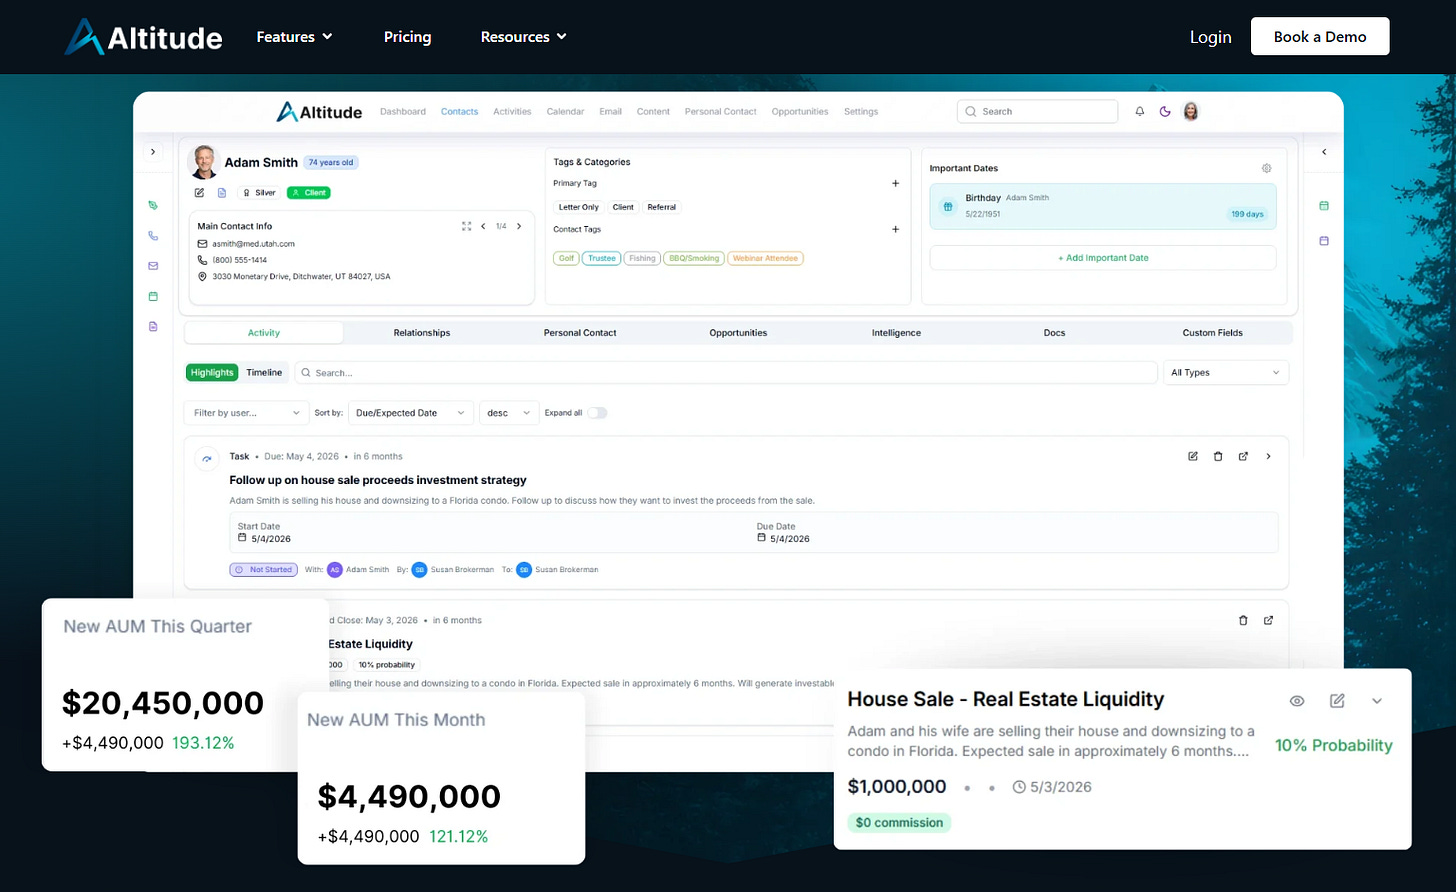
Task: Toggle dark mode with the moon icon
Action: click(1165, 112)
